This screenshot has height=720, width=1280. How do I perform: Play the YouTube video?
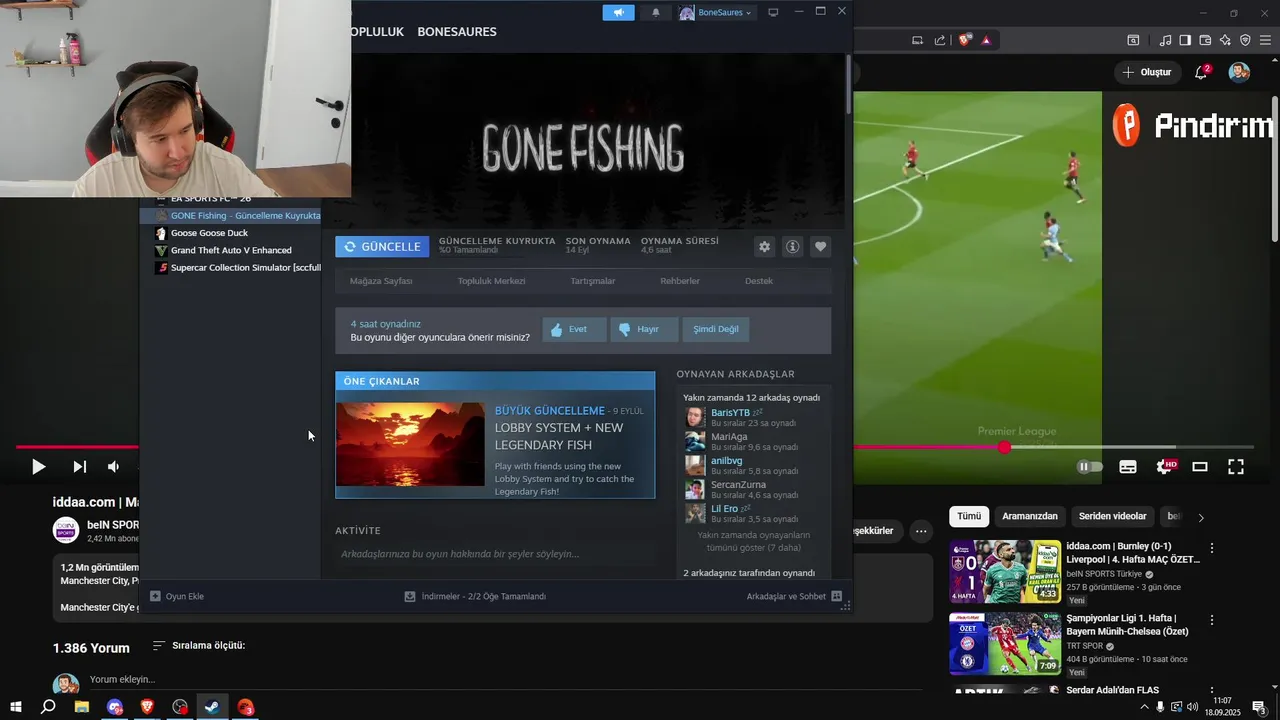[x=38, y=466]
